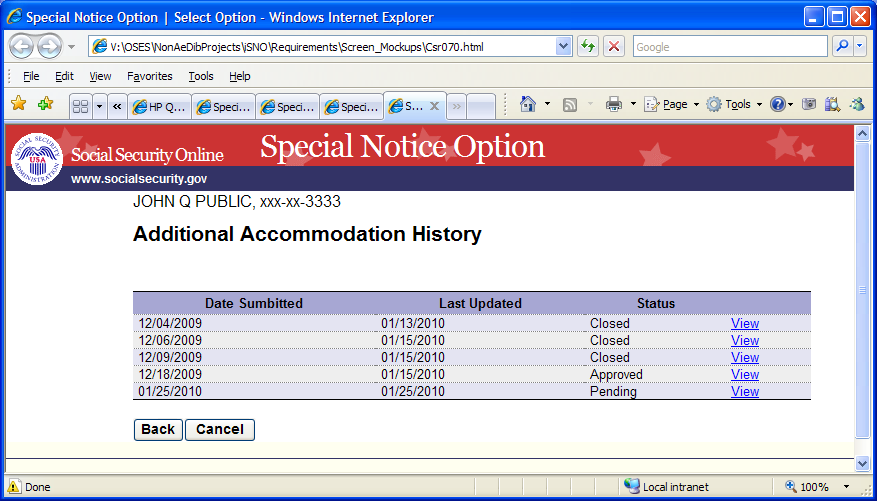Click the Cancel button
This screenshot has height=501, width=877.
(220, 429)
